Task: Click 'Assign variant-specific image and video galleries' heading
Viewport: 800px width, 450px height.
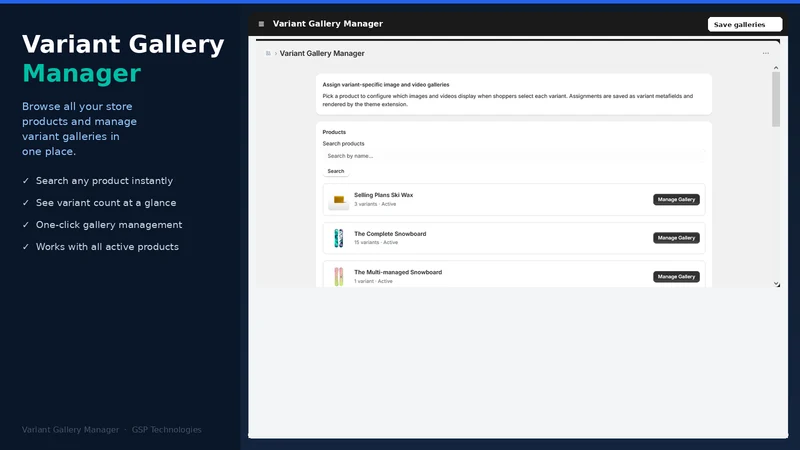Action: 386,85
